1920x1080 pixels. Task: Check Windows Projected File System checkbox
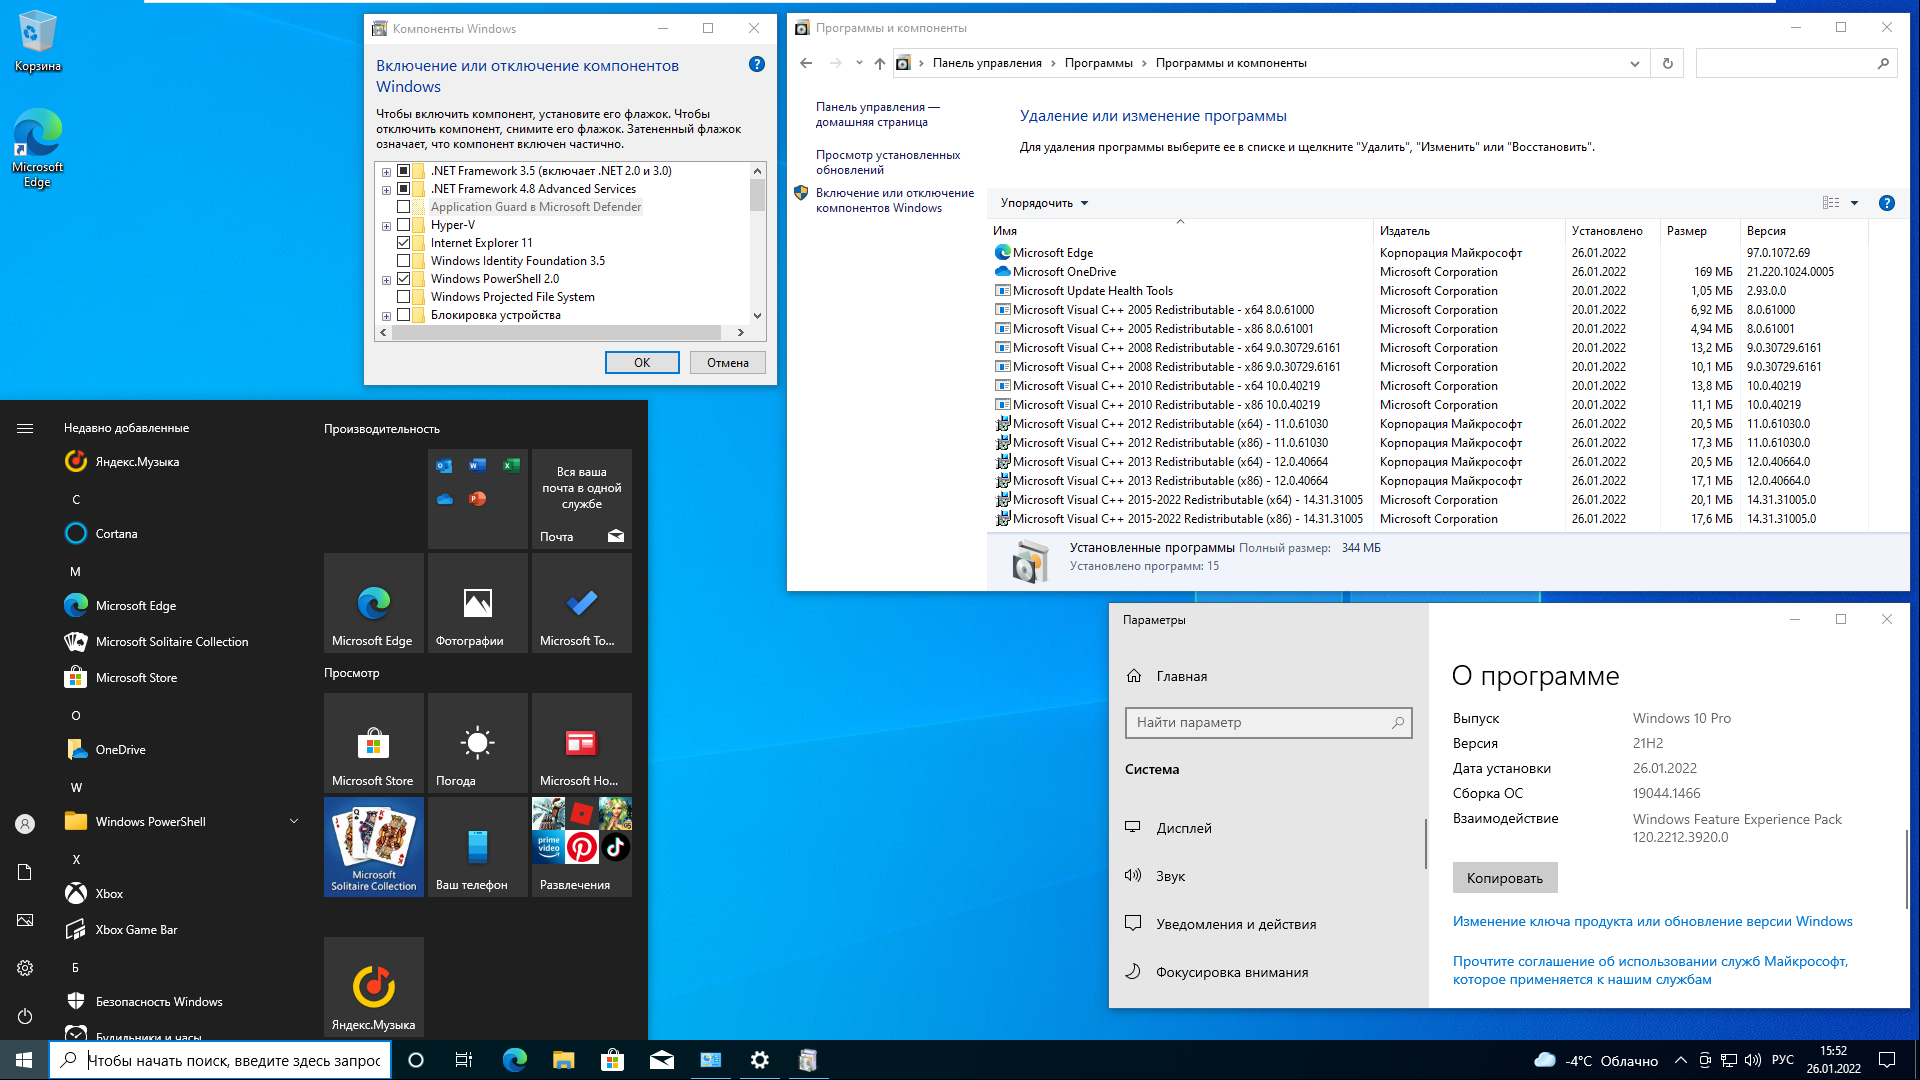point(404,297)
